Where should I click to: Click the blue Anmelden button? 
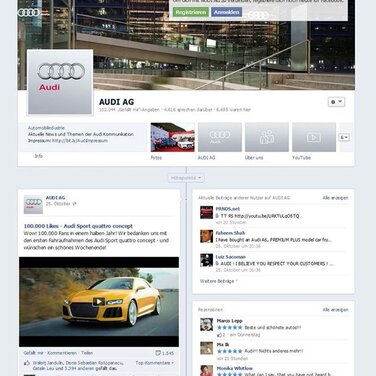(x=226, y=12)
